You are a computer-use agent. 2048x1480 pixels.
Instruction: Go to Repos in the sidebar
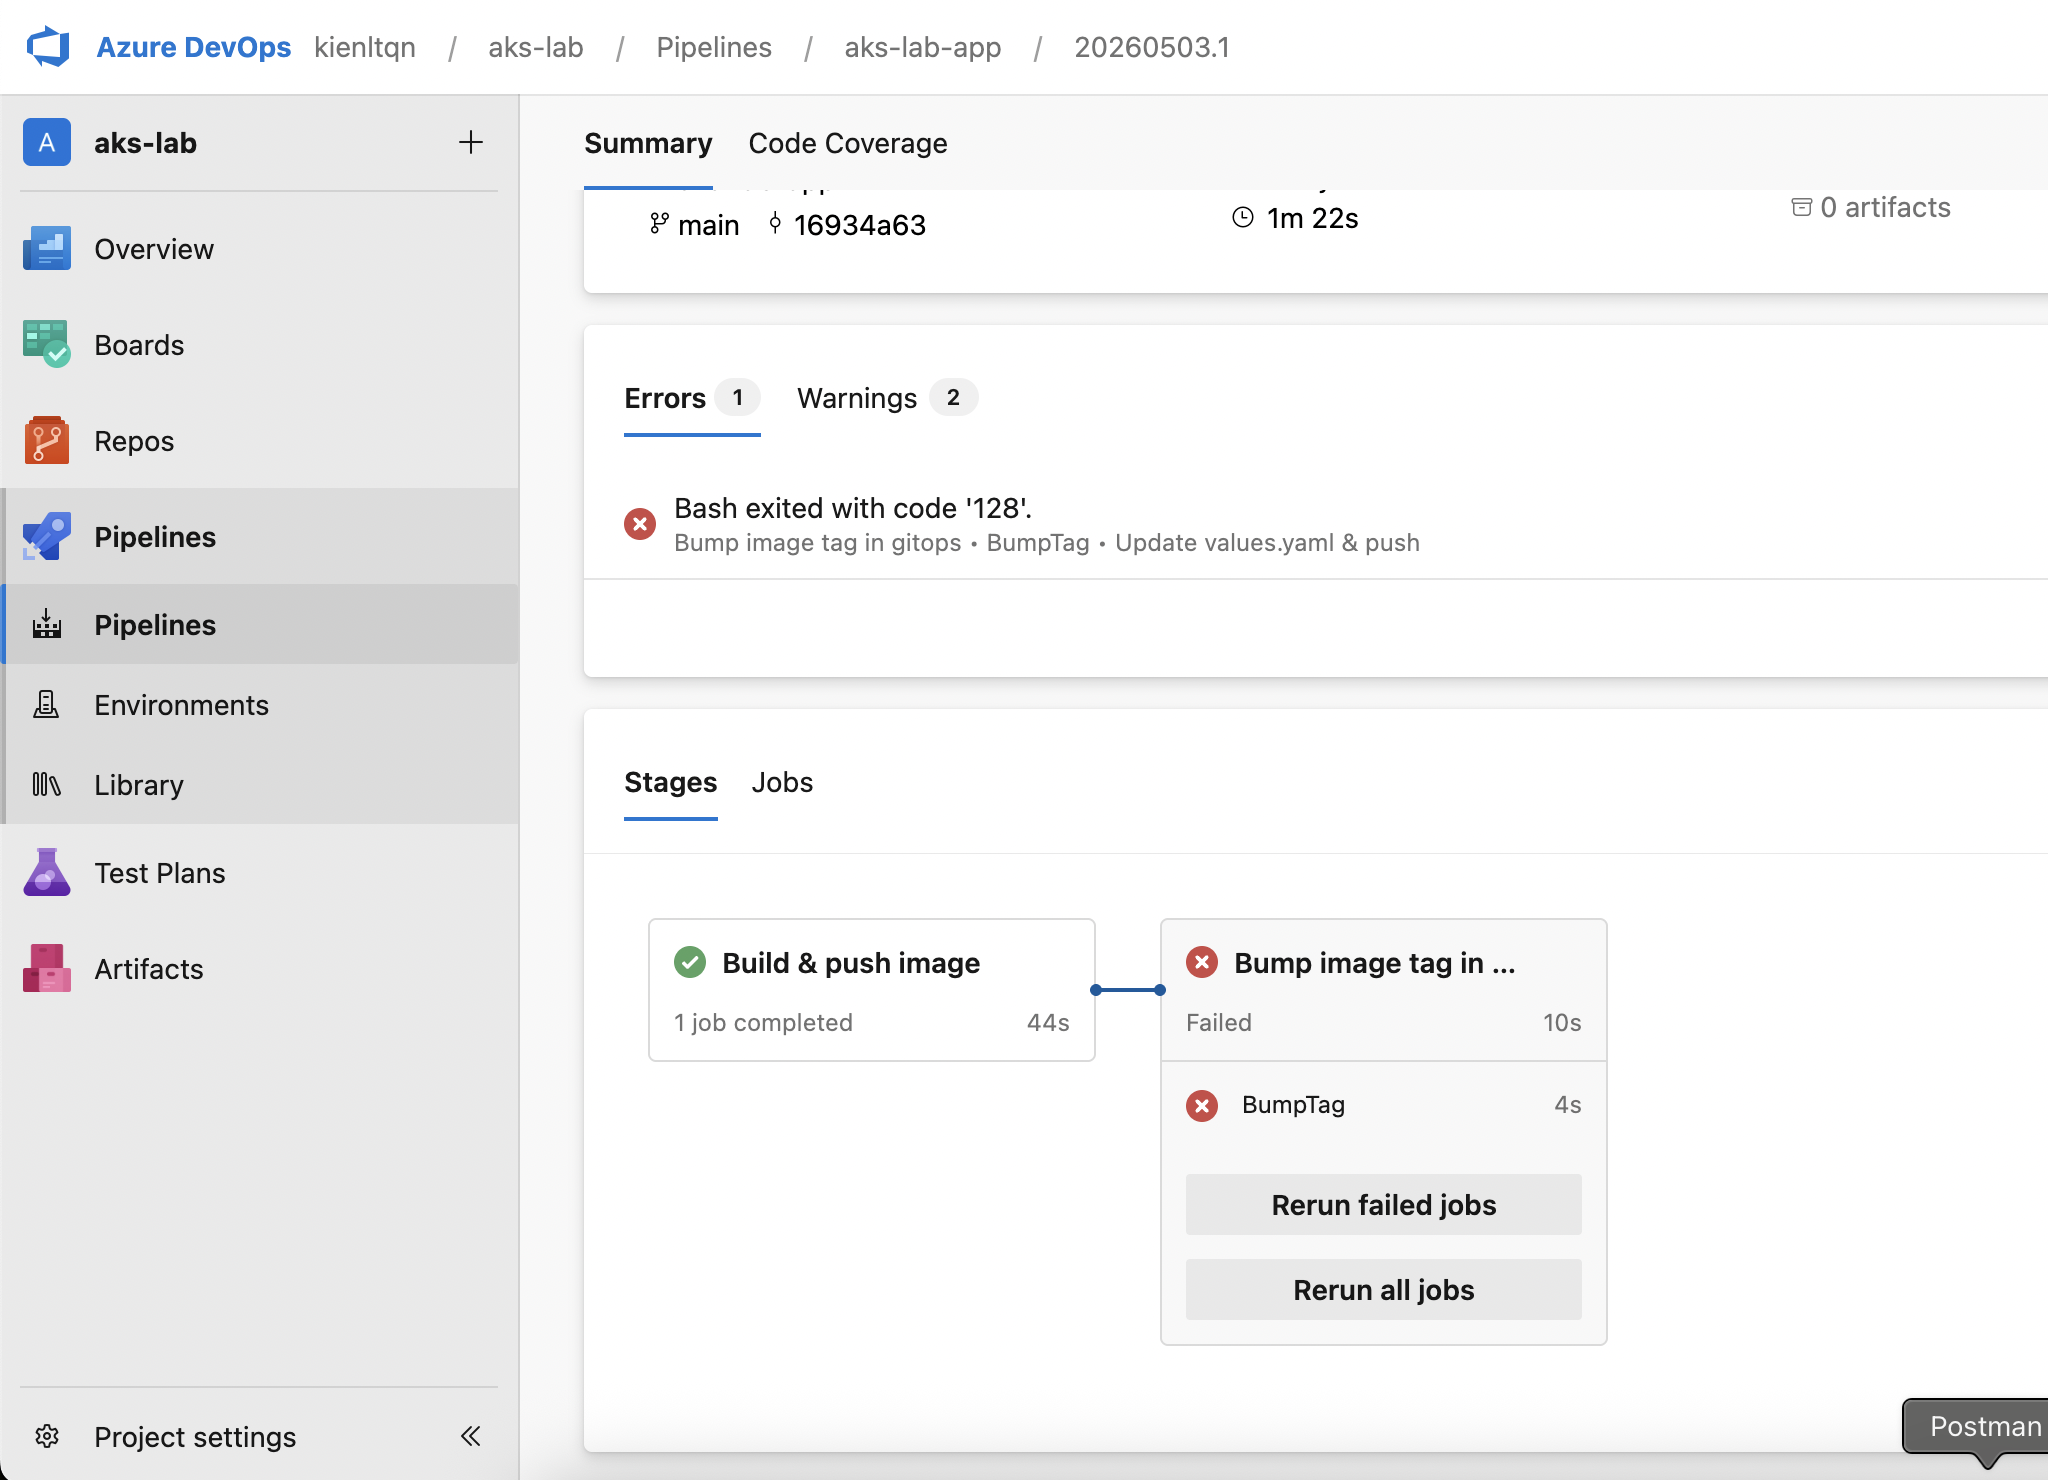134,441
